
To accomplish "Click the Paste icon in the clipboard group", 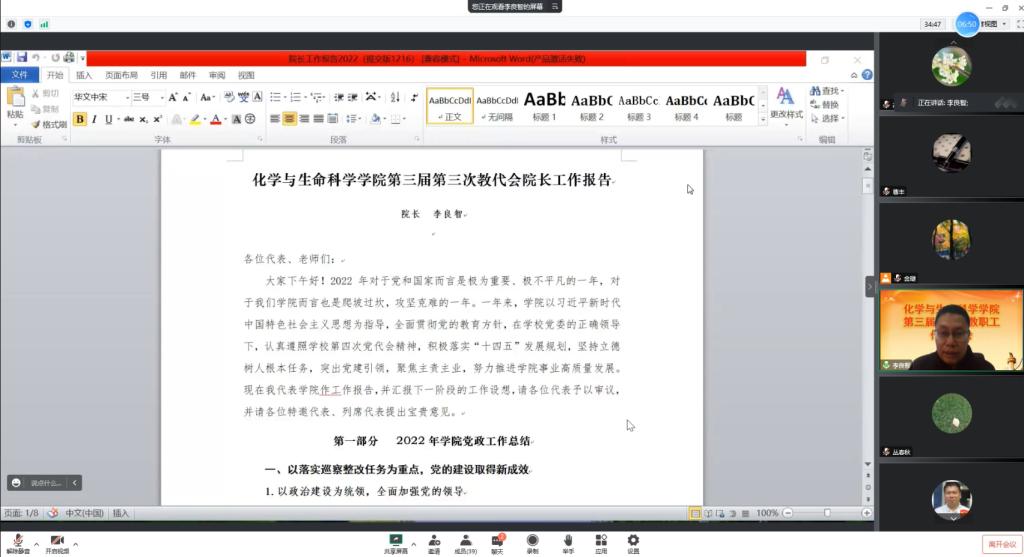I will [15, 101].
